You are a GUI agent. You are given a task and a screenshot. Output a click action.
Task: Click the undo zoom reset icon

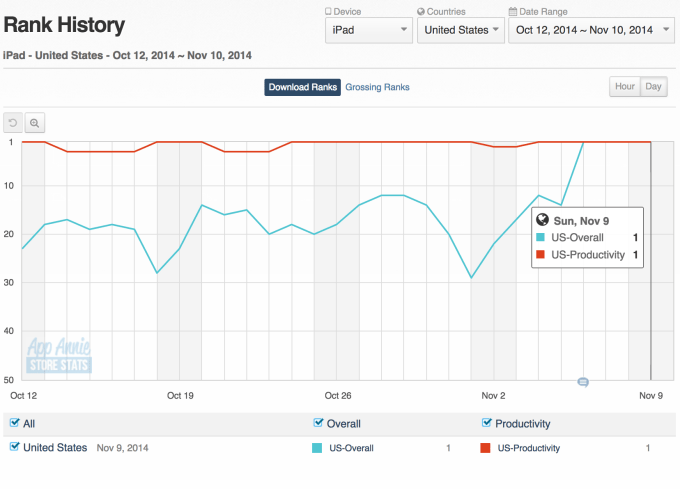click(13, 123)
